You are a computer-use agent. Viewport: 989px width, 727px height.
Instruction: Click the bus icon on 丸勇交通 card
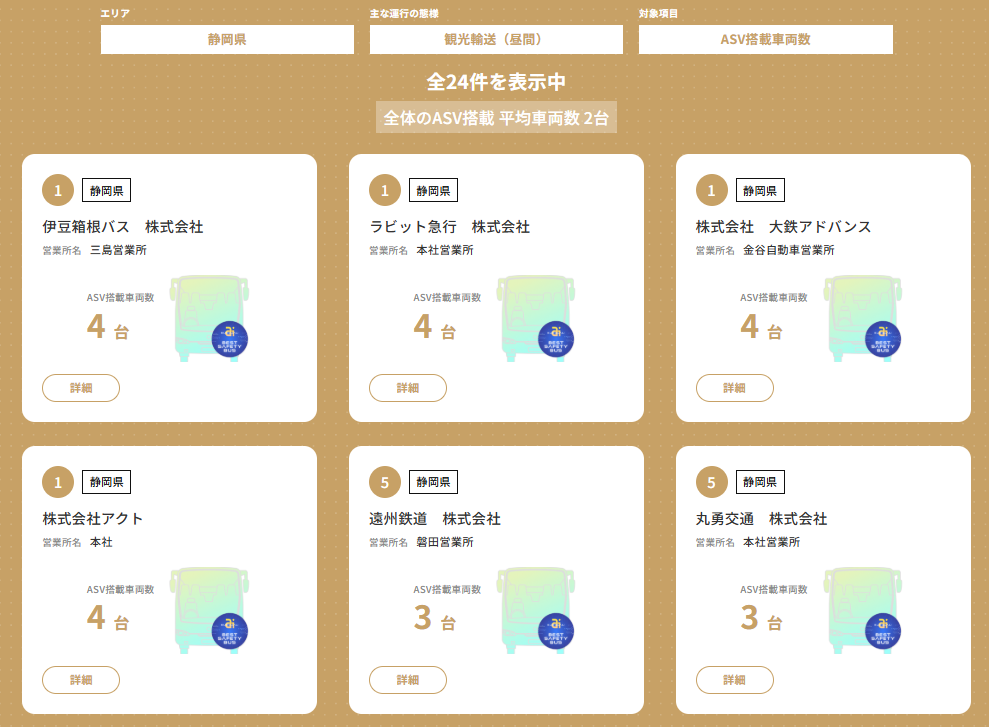point(863,610)
